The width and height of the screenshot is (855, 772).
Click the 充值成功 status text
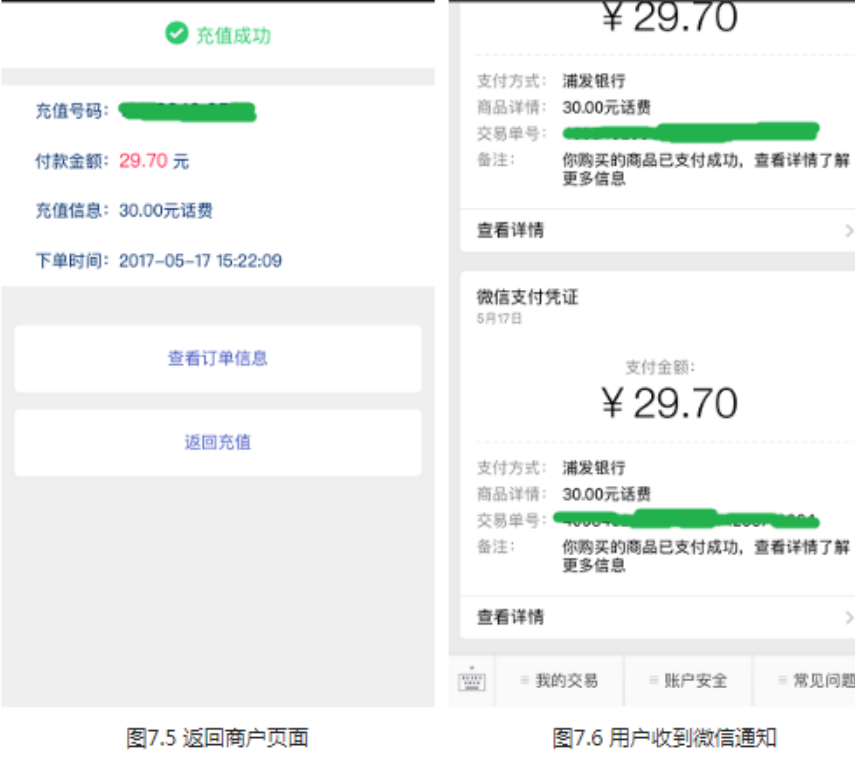pyautogui.click(x=233, y=35)
